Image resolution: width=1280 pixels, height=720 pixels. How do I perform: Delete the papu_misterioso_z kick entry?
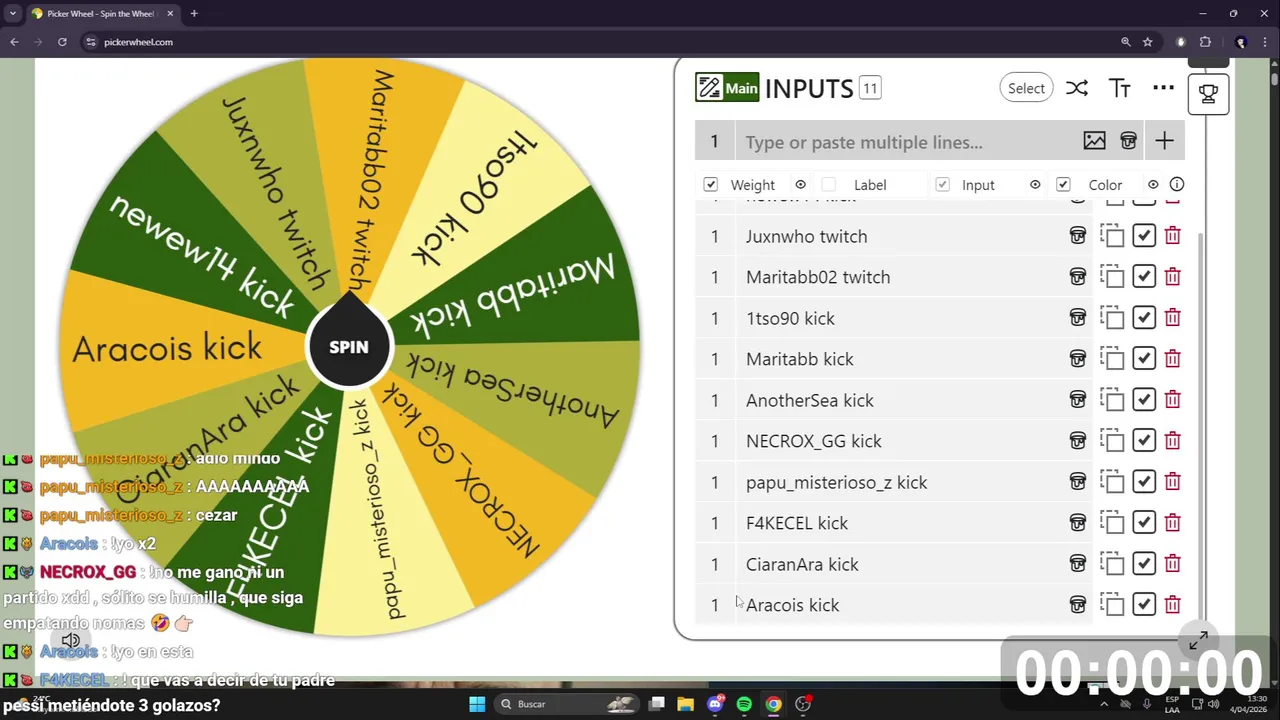(1172, 482)
